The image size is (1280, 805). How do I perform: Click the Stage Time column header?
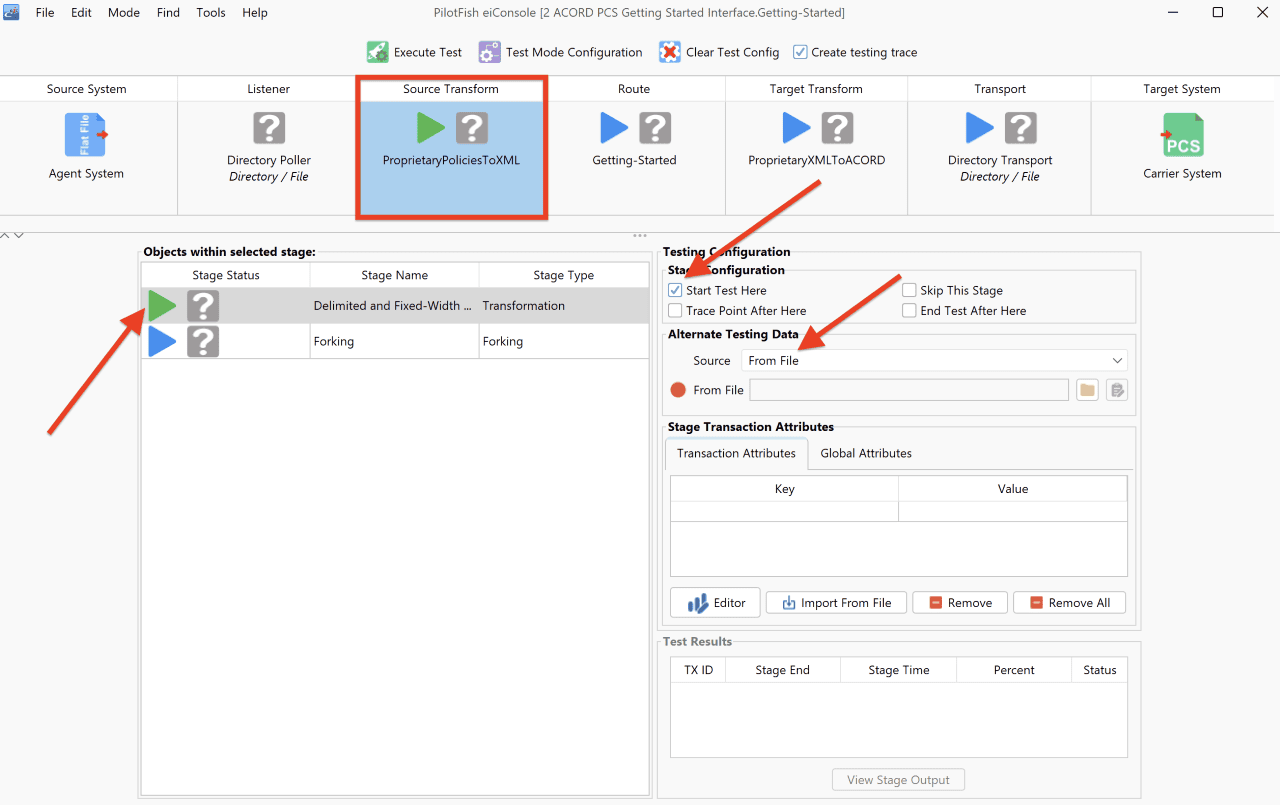[x=899, y=670]
